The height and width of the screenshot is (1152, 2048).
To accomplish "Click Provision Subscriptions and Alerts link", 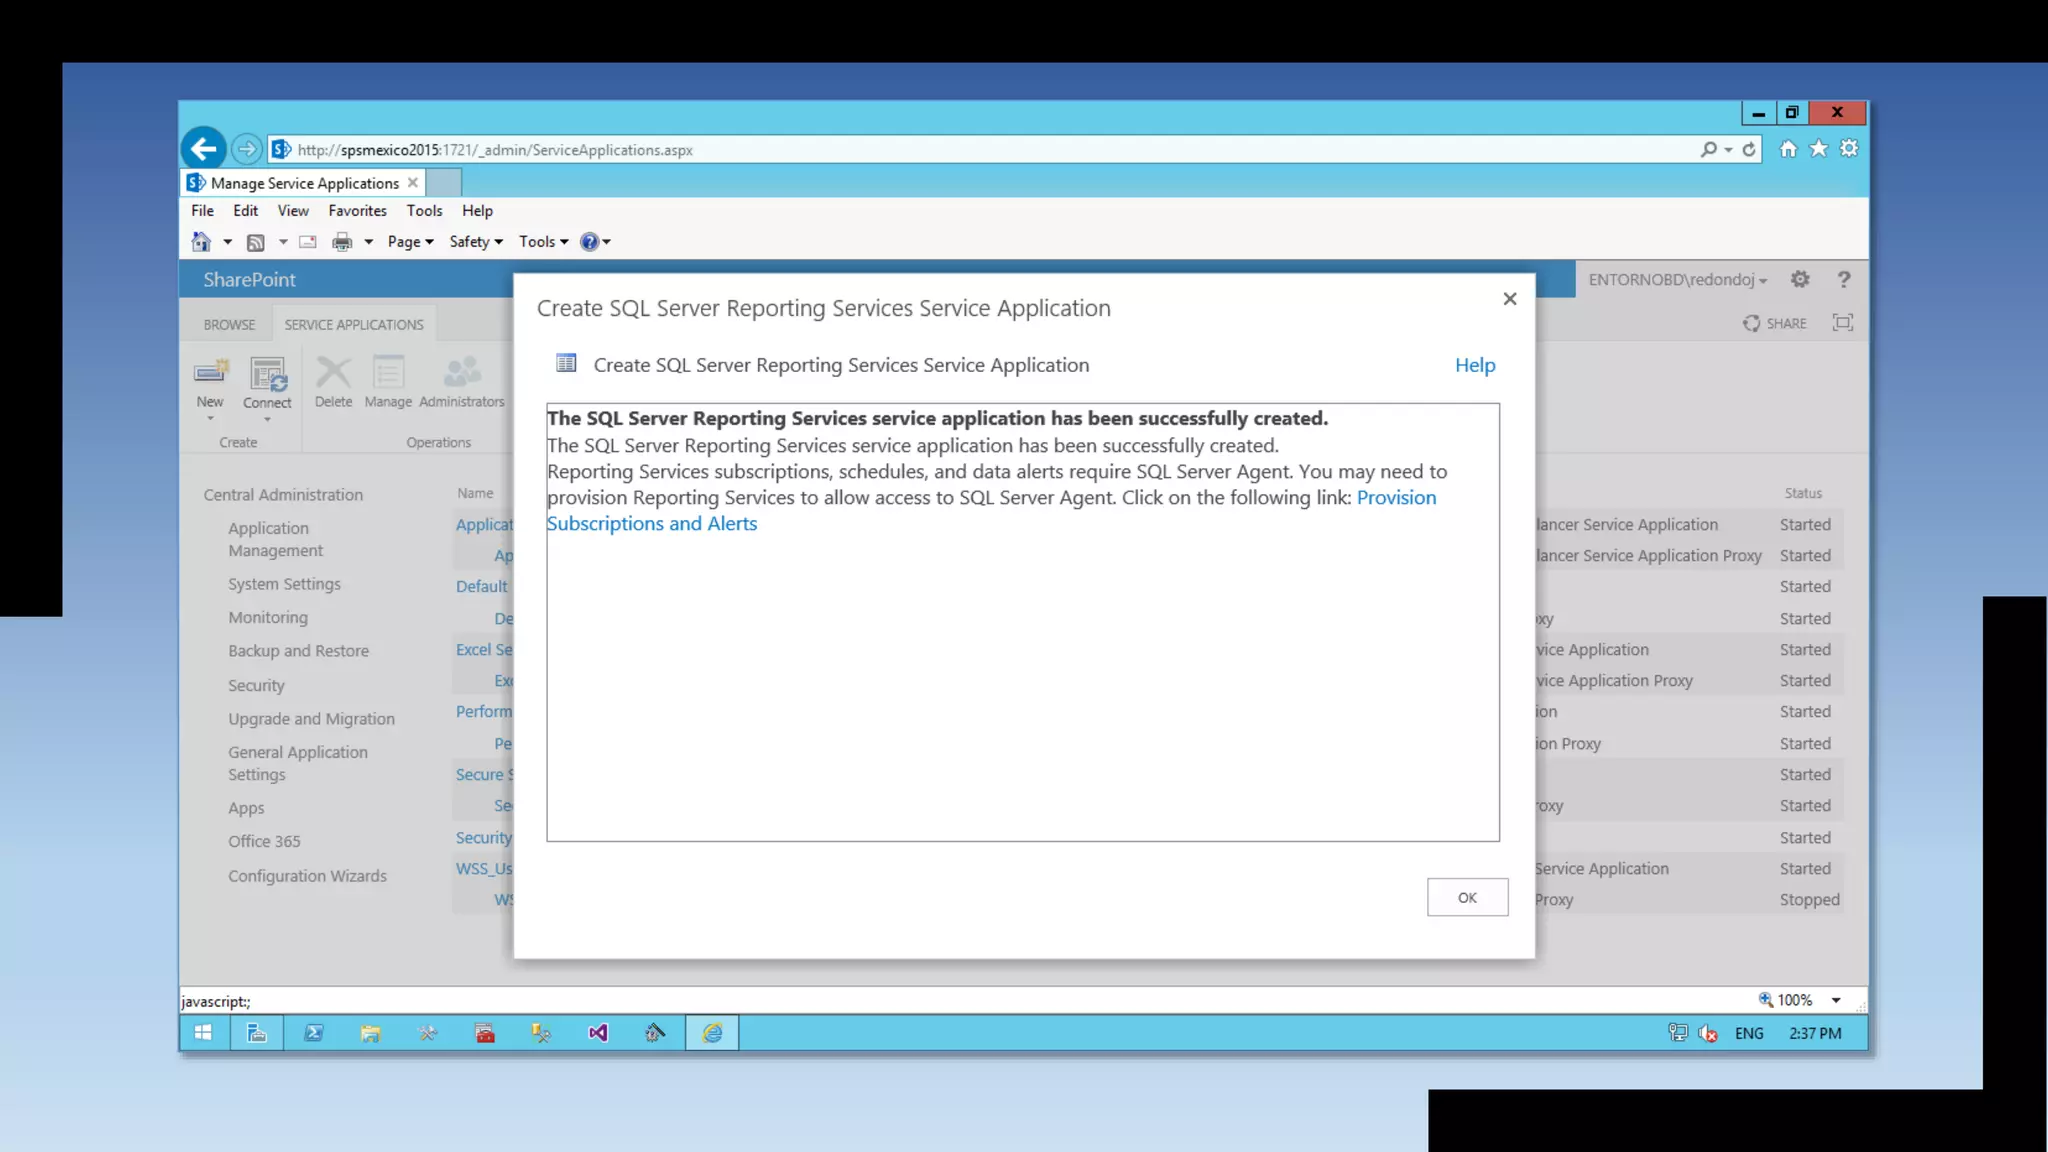I will [652, 524].
